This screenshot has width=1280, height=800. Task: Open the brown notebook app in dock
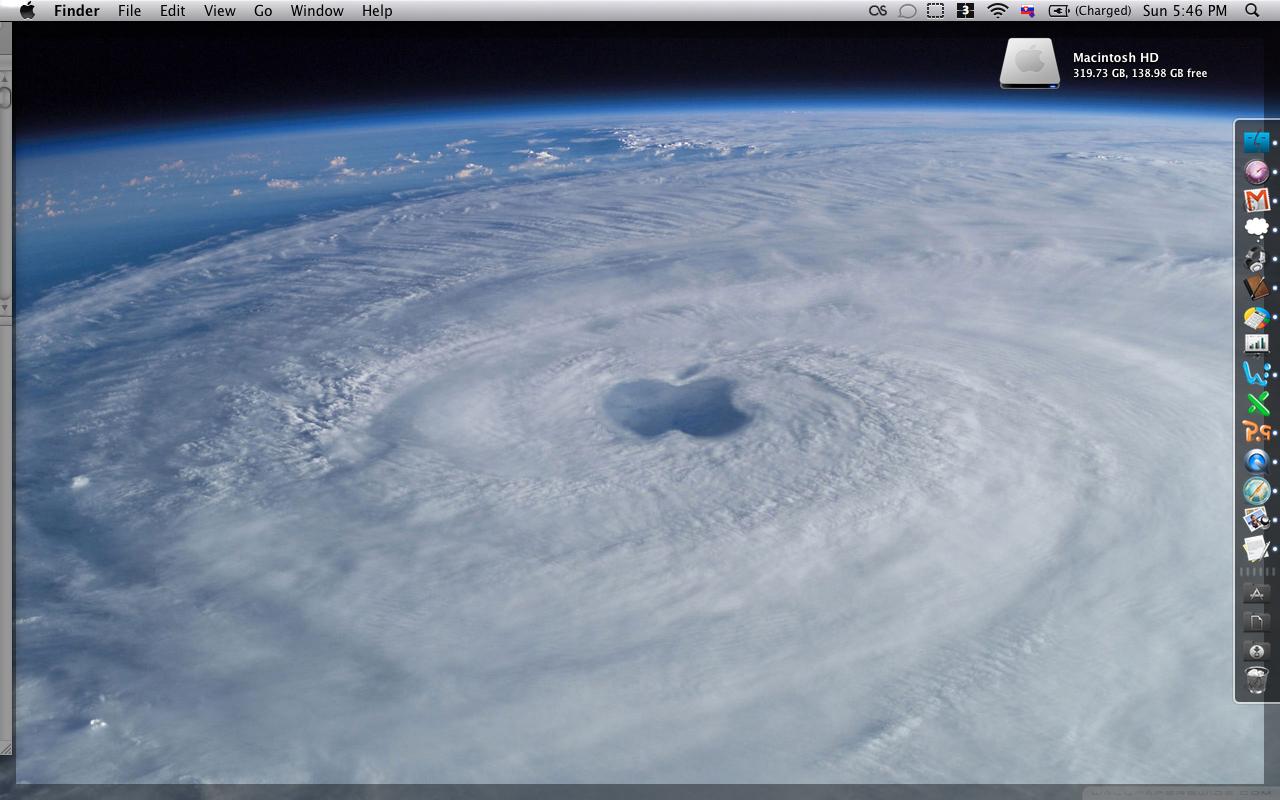pos(1257,287)
